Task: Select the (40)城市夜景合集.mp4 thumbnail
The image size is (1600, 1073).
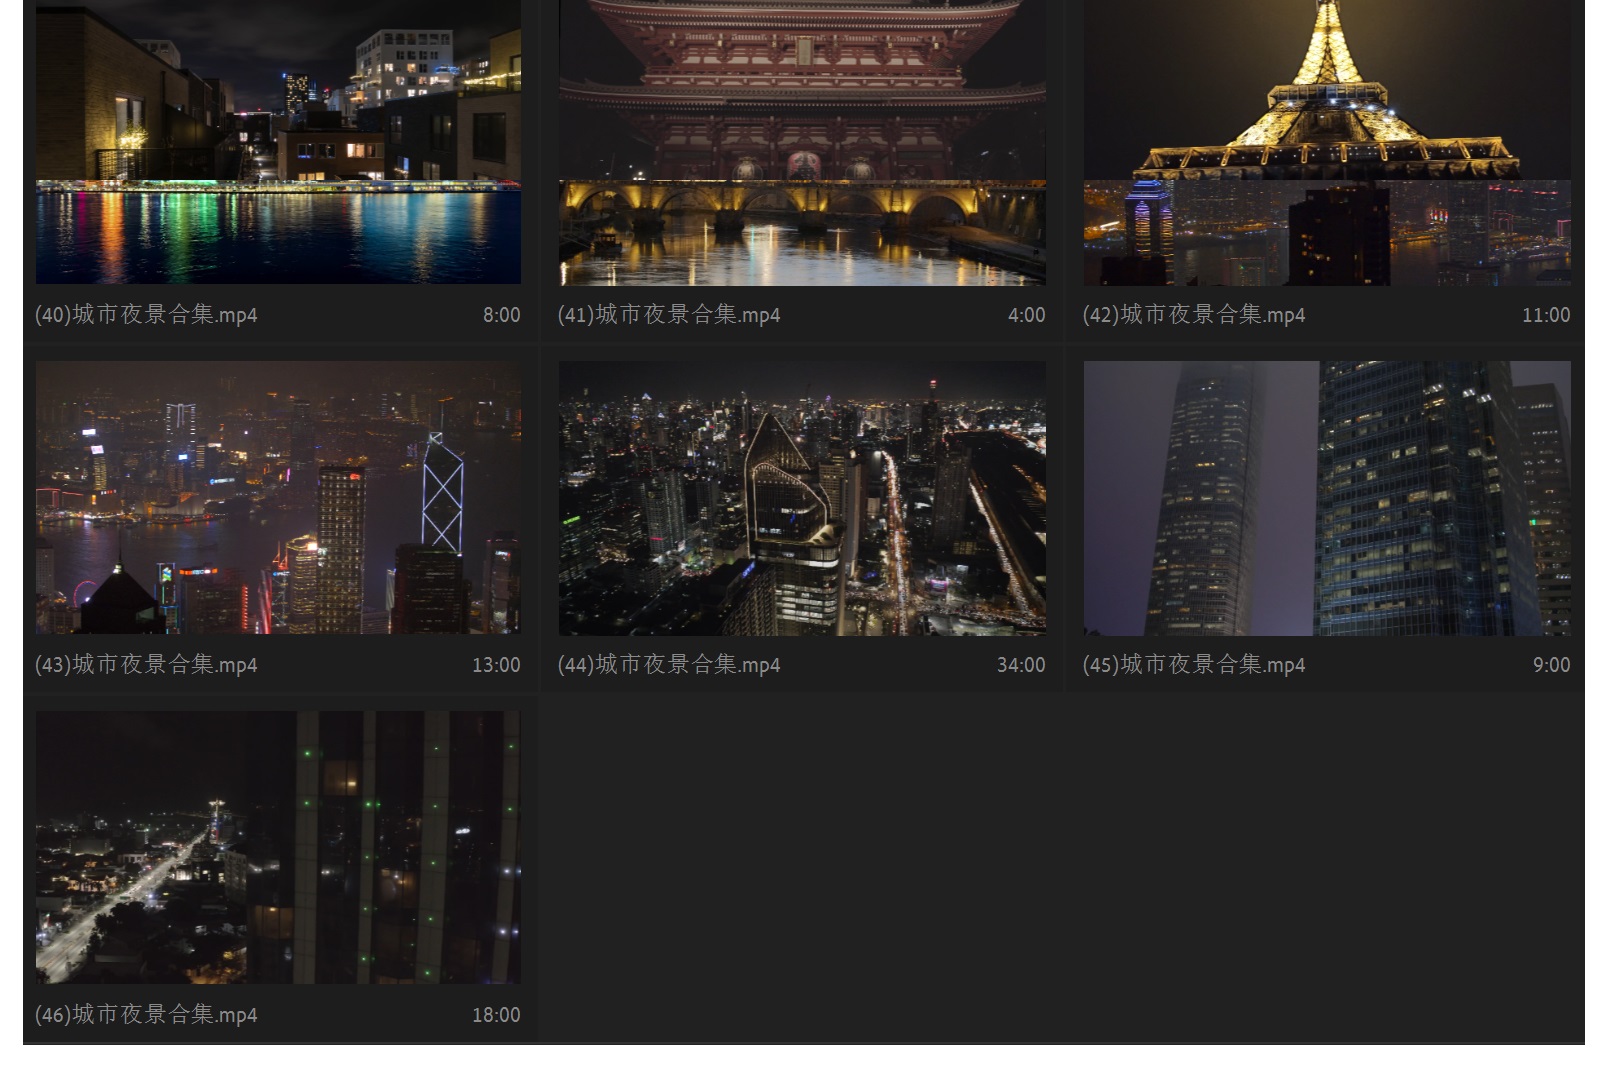Action: pyautogui.click(x=278, y=142)
